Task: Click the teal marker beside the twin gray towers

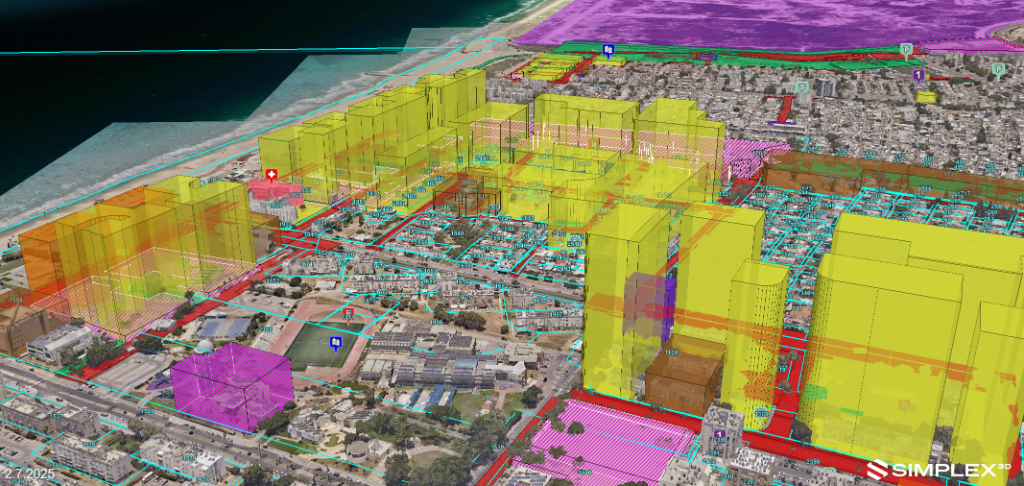Action: pos(803,87)
